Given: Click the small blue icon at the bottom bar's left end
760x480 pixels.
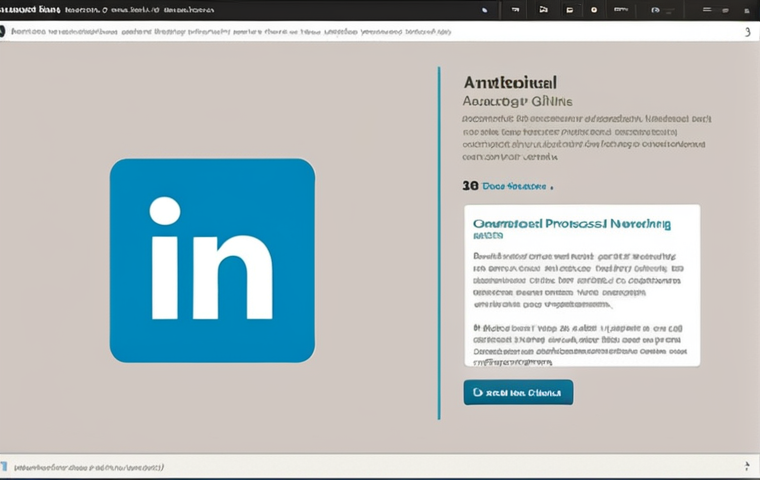Looking at the screenshot, I should (4, 466).
